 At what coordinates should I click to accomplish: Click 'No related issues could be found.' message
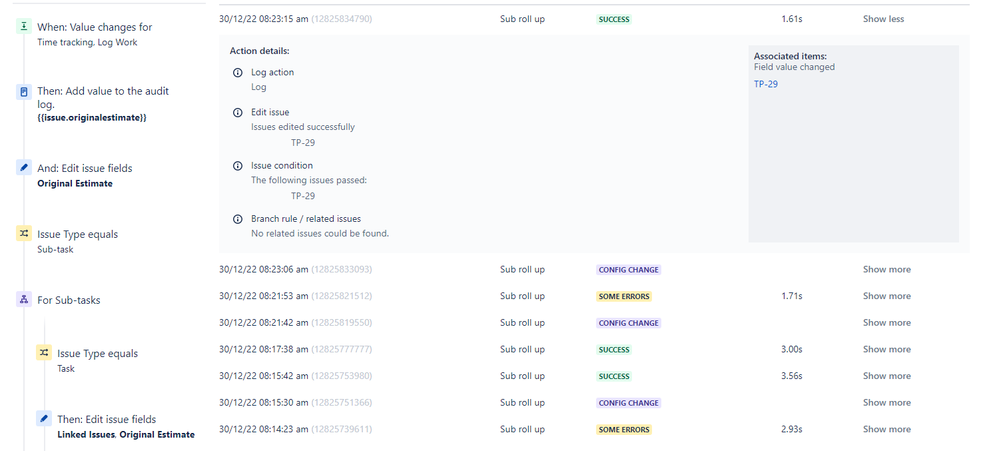(320, 233)
